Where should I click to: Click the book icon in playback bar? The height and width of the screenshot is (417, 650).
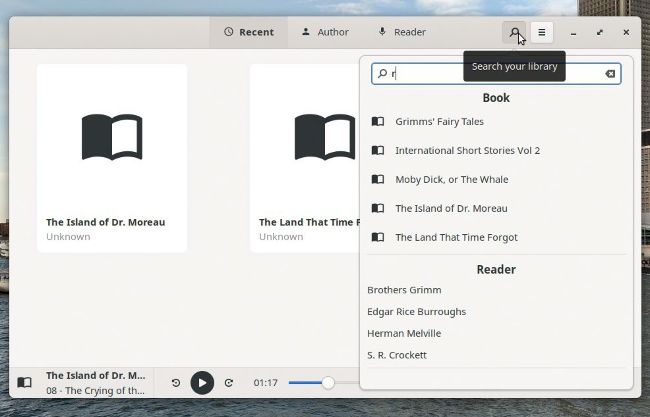tap(25, 383)
